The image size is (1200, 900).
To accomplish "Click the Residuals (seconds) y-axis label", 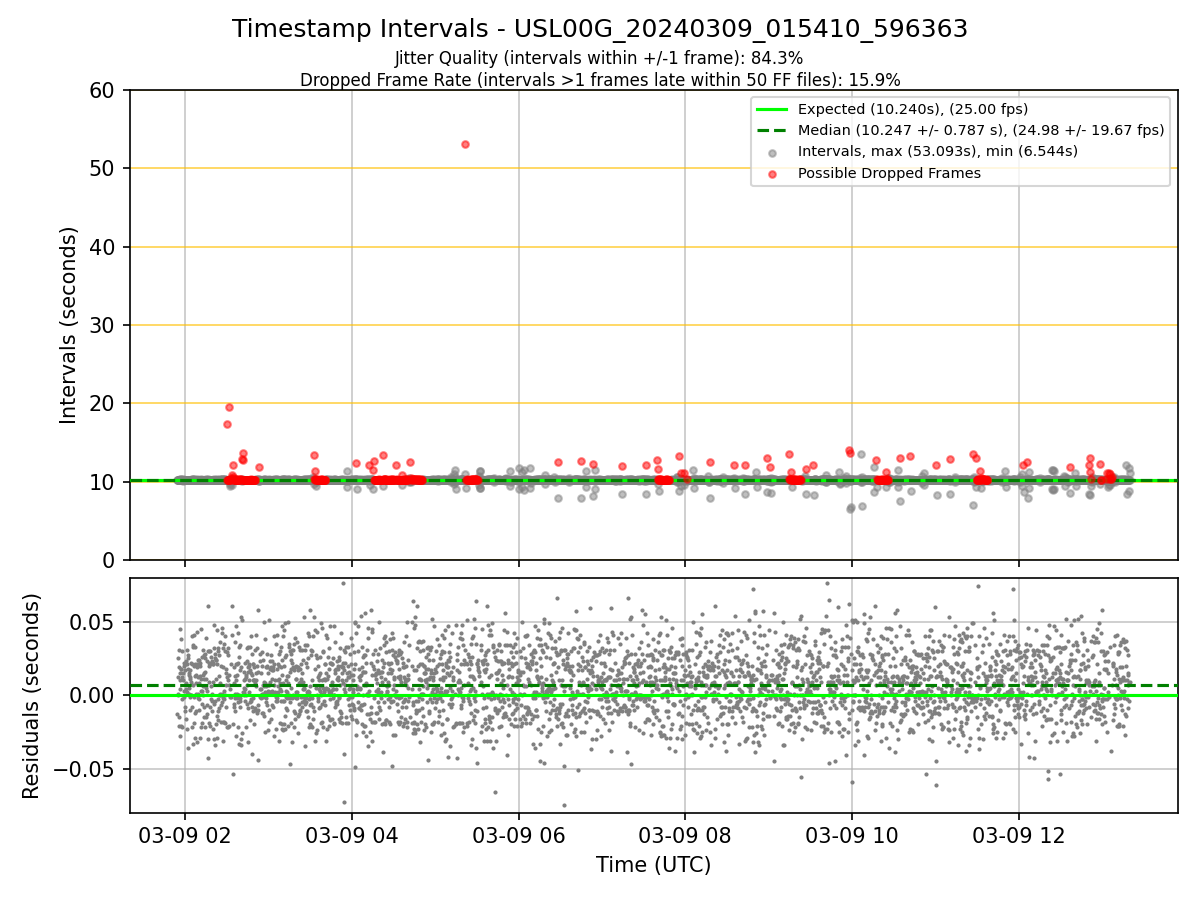I will tap(32, 696).
